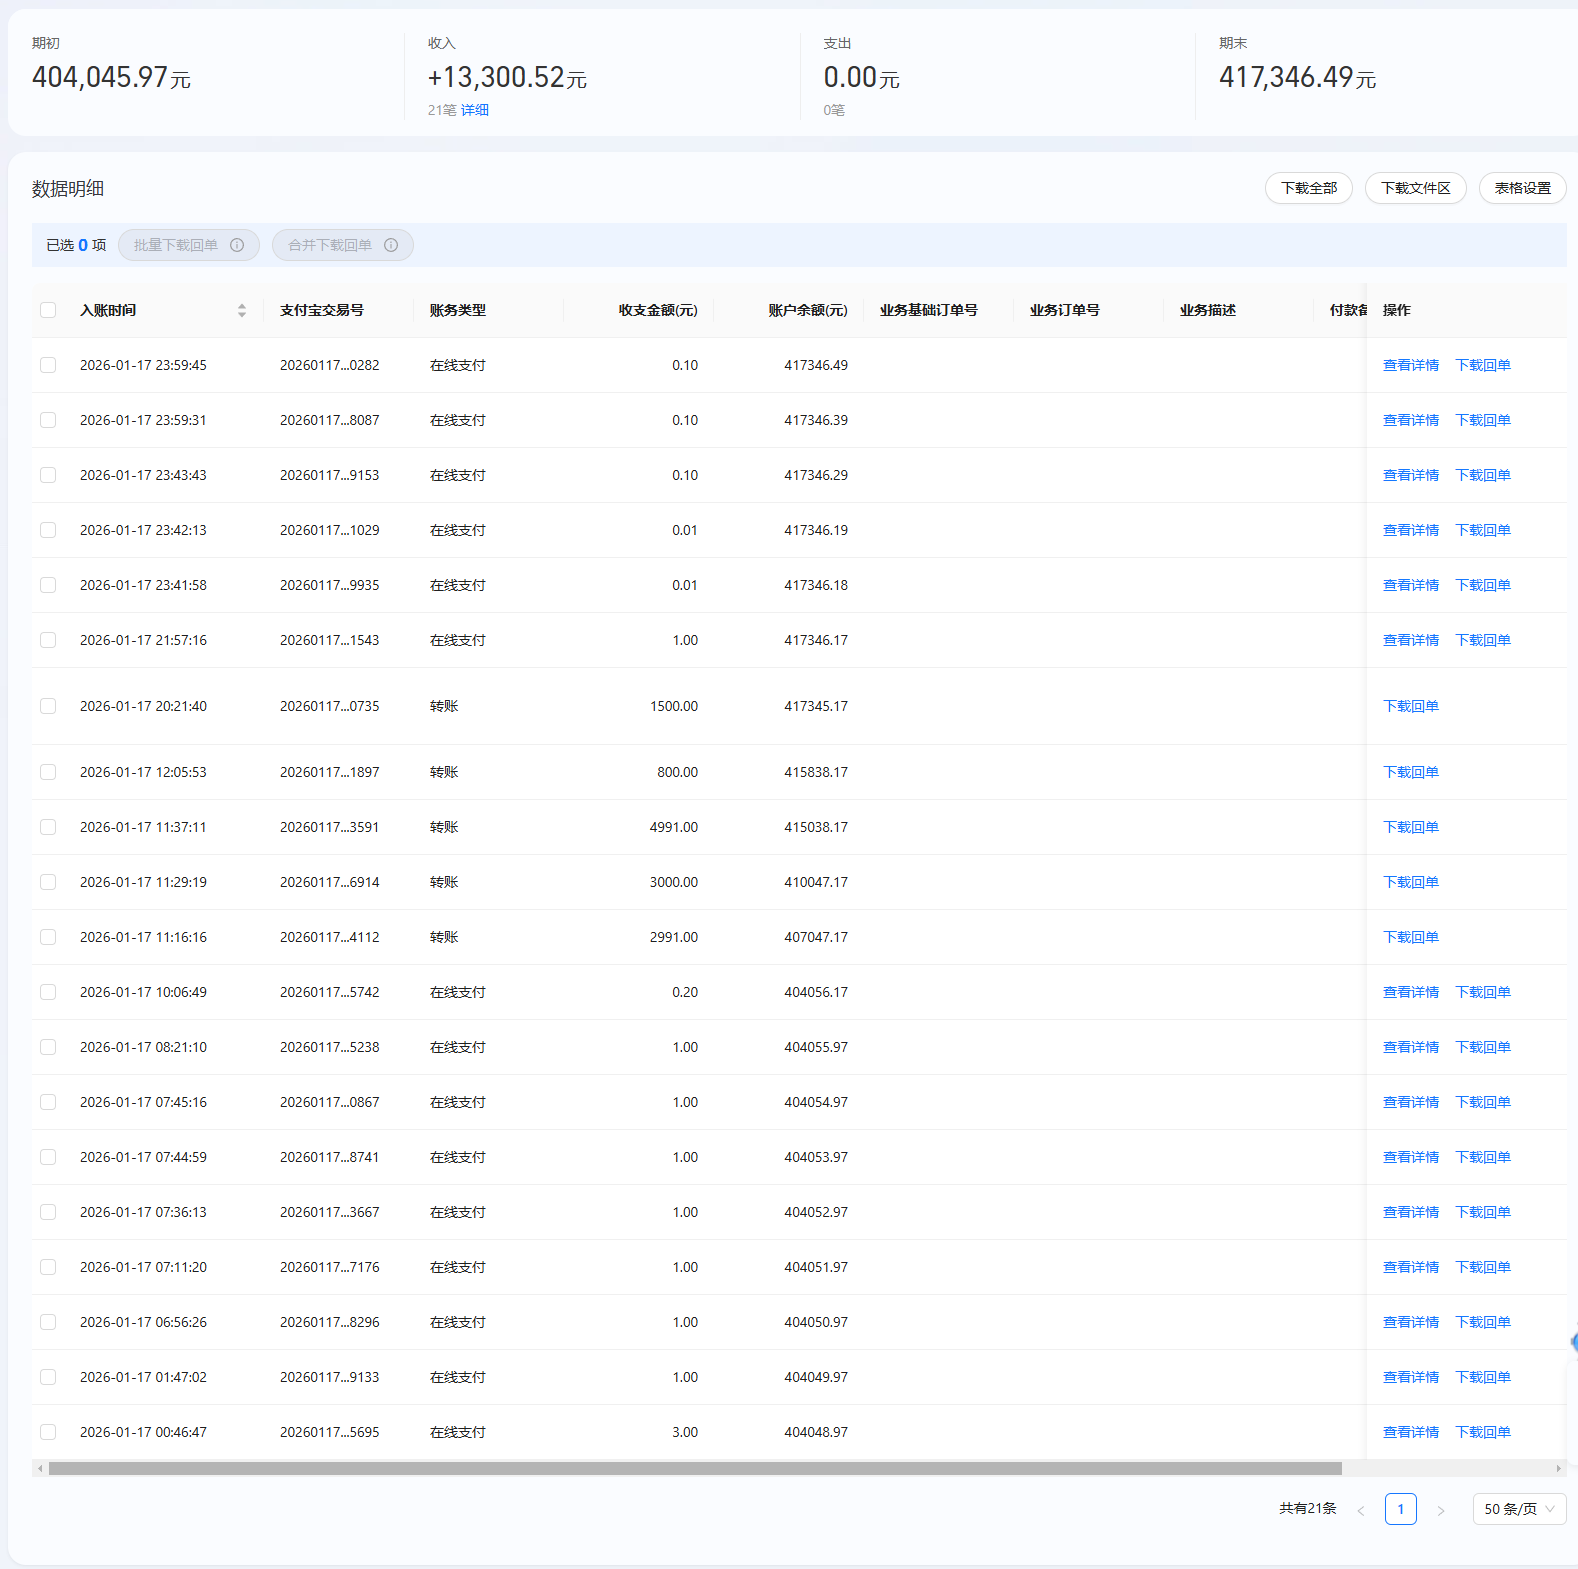Image resolution: width=1578 pixels, height=1569 pixels.
Task: Click page number 1 in pagination
Action: pyautogui.click(x=1400, y=1509)
